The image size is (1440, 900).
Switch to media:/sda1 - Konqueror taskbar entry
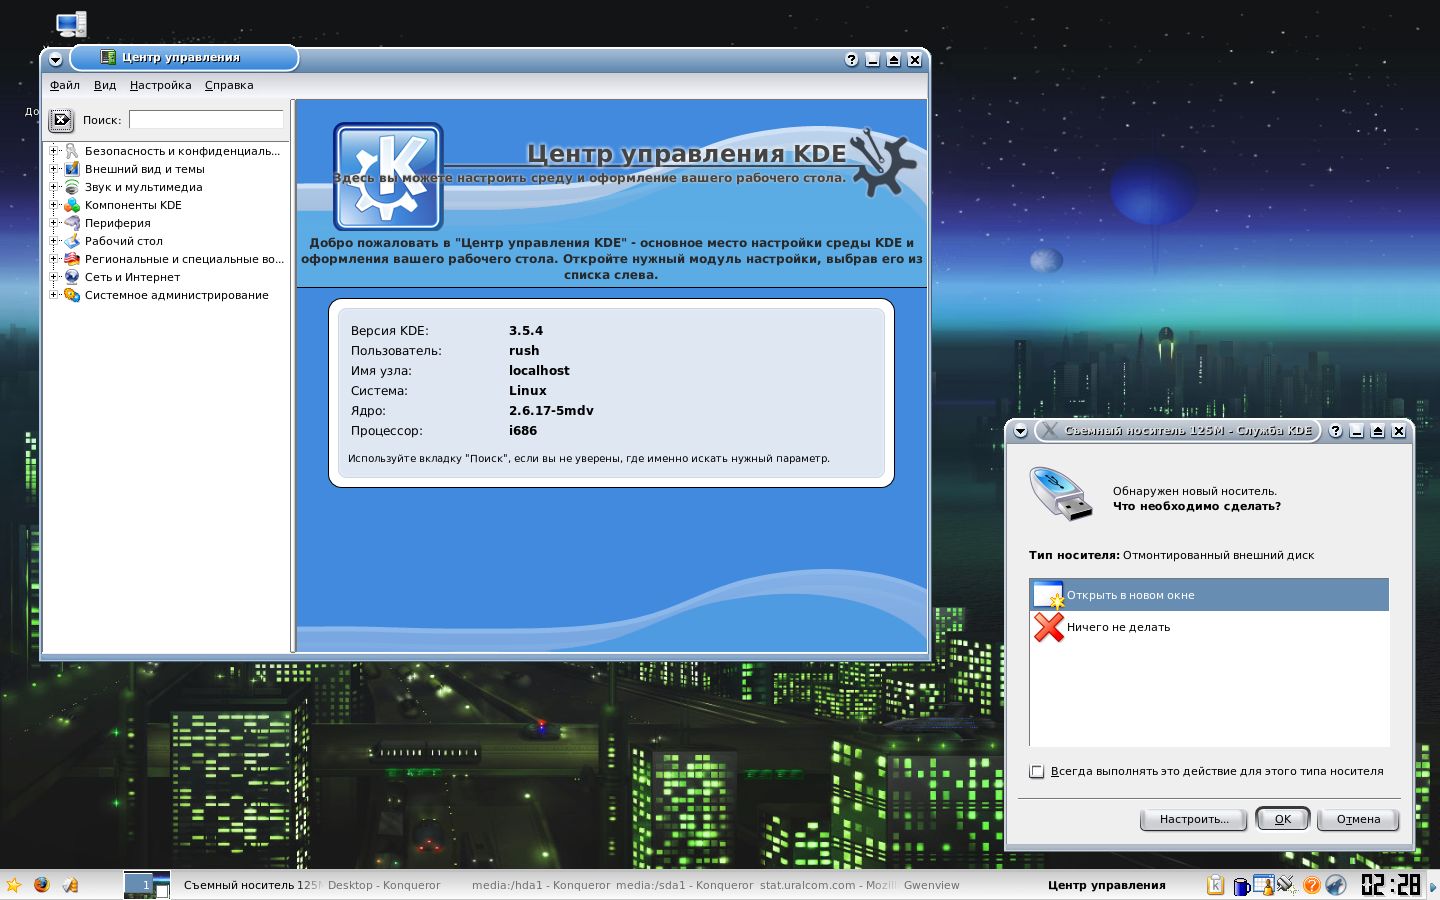pyautogui.click(x=685, y=885)
